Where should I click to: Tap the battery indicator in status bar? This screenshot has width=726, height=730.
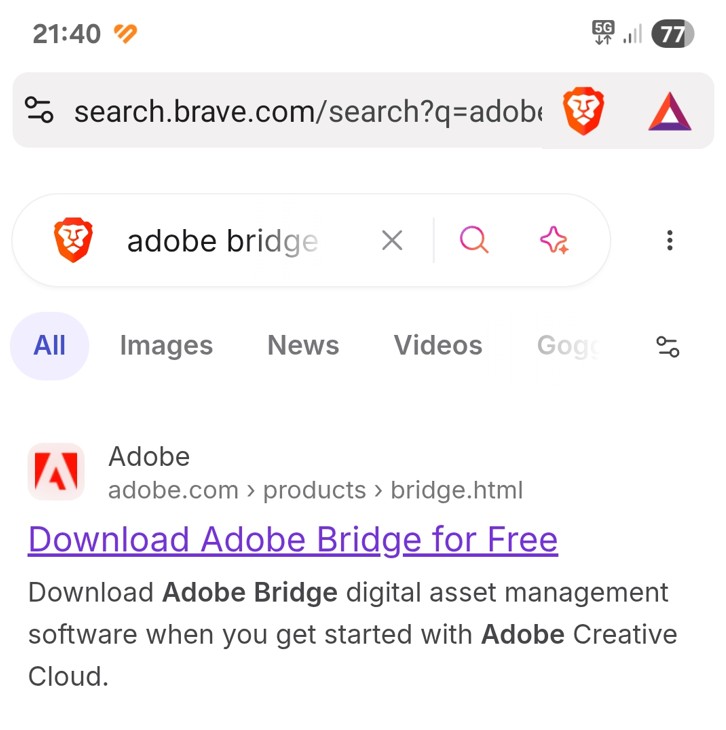(672, 34)
